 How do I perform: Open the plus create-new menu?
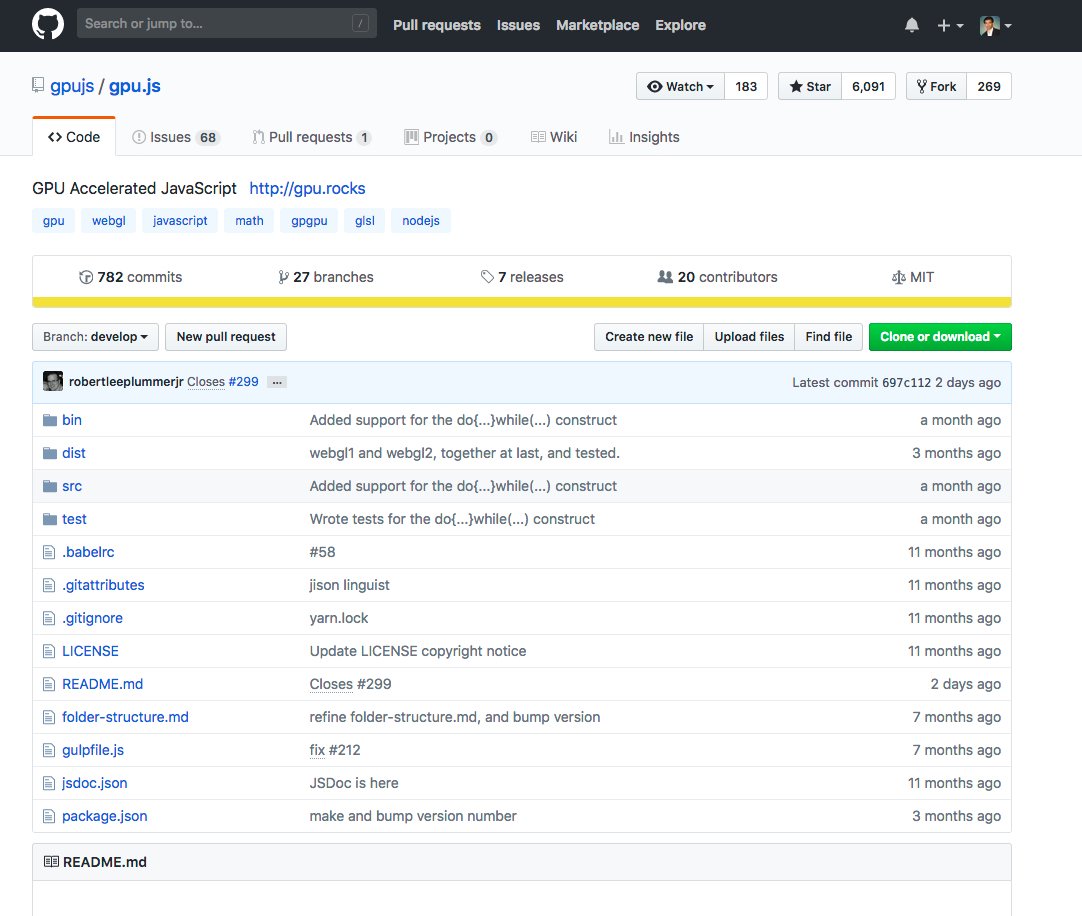[950, 26]
